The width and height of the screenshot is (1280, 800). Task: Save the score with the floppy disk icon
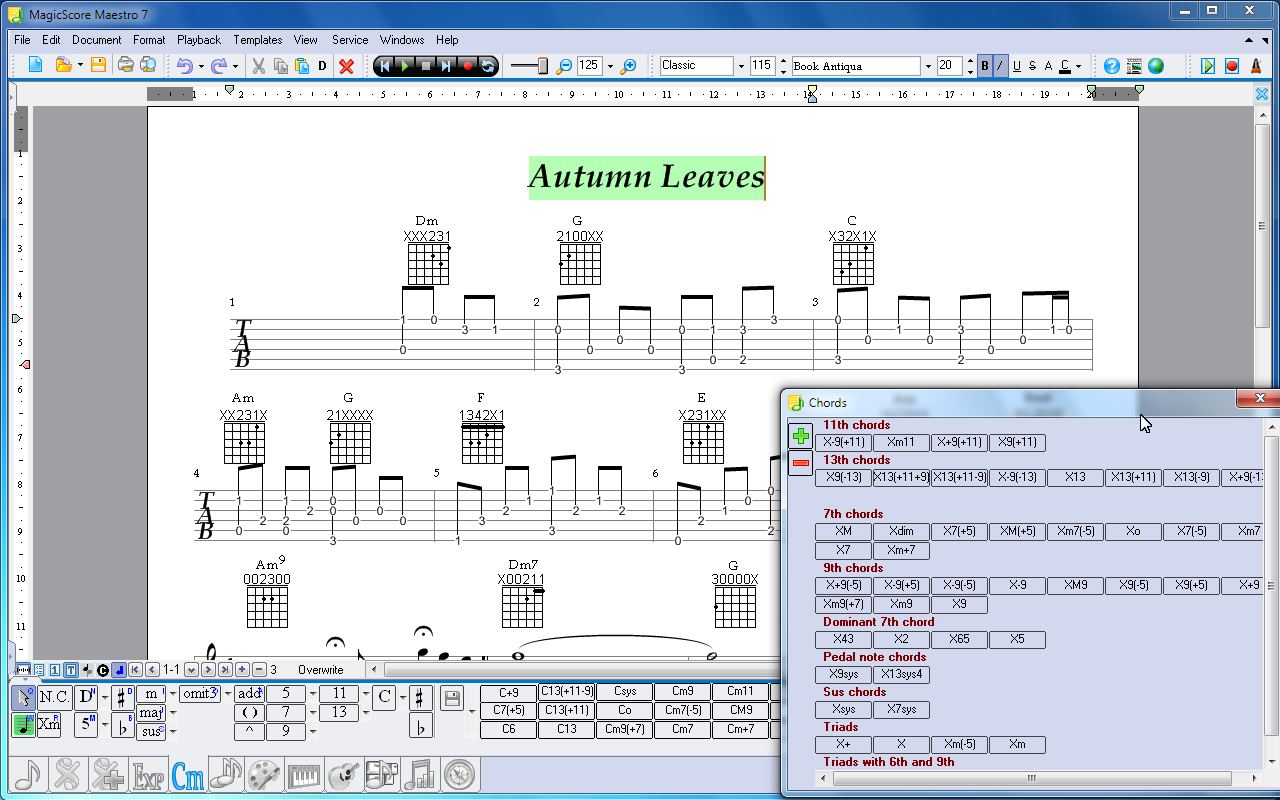pyautogui.click(x=98, y=66)
